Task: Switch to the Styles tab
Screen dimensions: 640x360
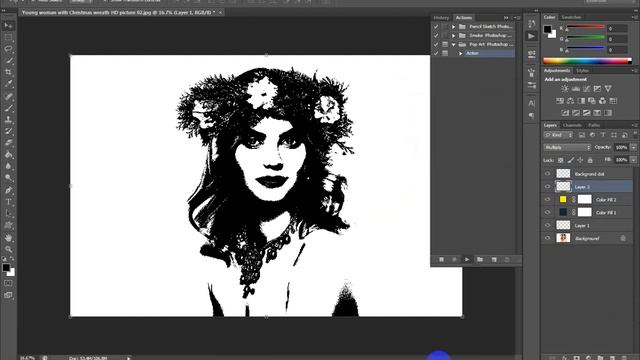Action: point(582,71)
